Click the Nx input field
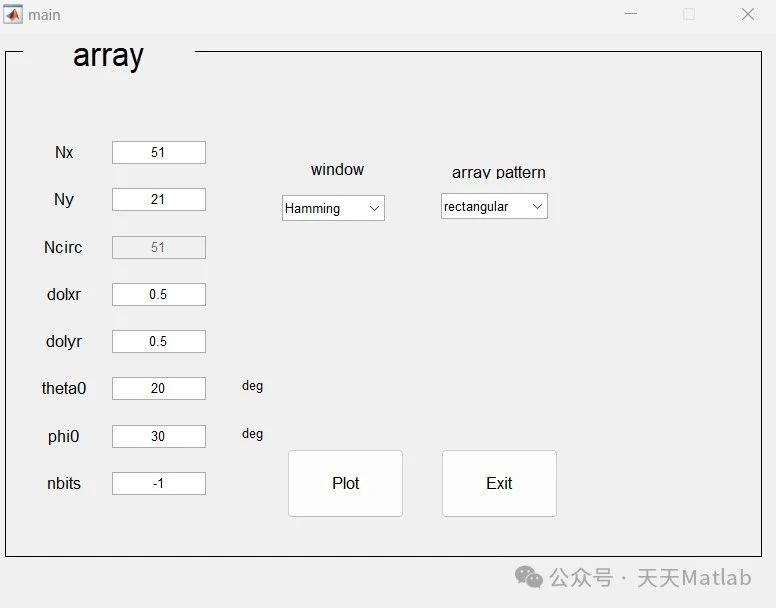Viewport: 776px width, 608px height. [x=159, y=152]
